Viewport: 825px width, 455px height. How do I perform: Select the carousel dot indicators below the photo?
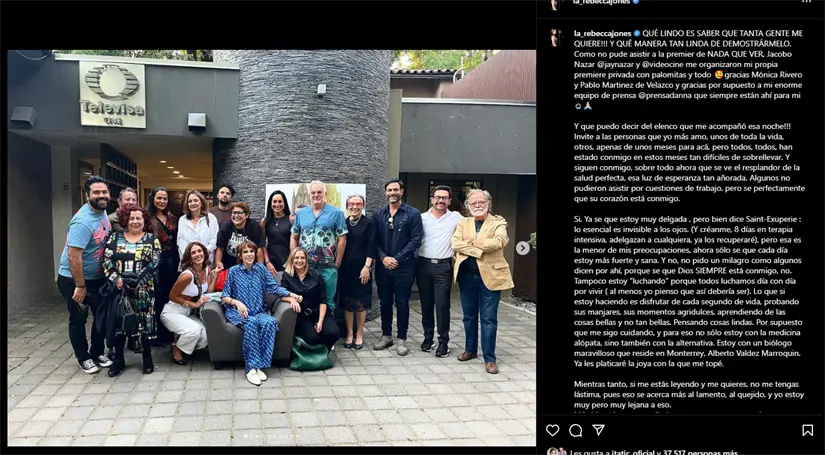point(268,436)
